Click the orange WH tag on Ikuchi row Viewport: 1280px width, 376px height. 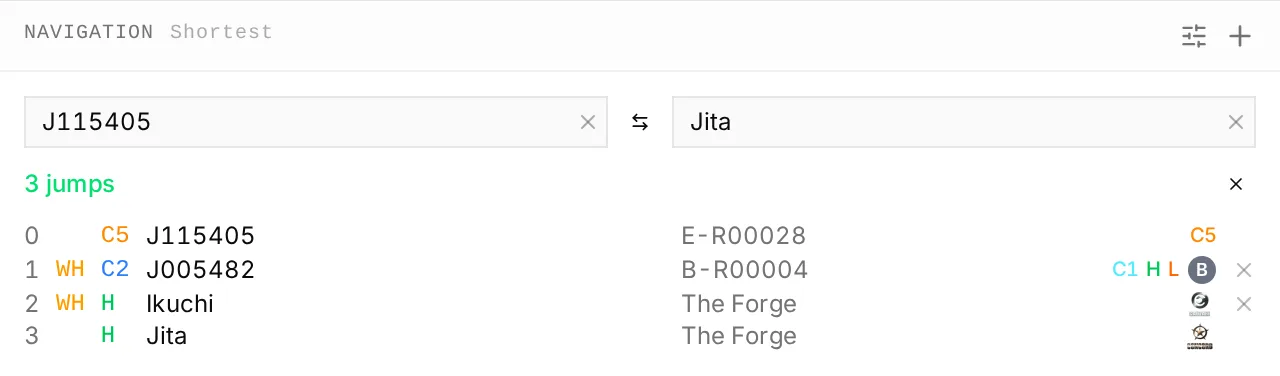[70, 302]
